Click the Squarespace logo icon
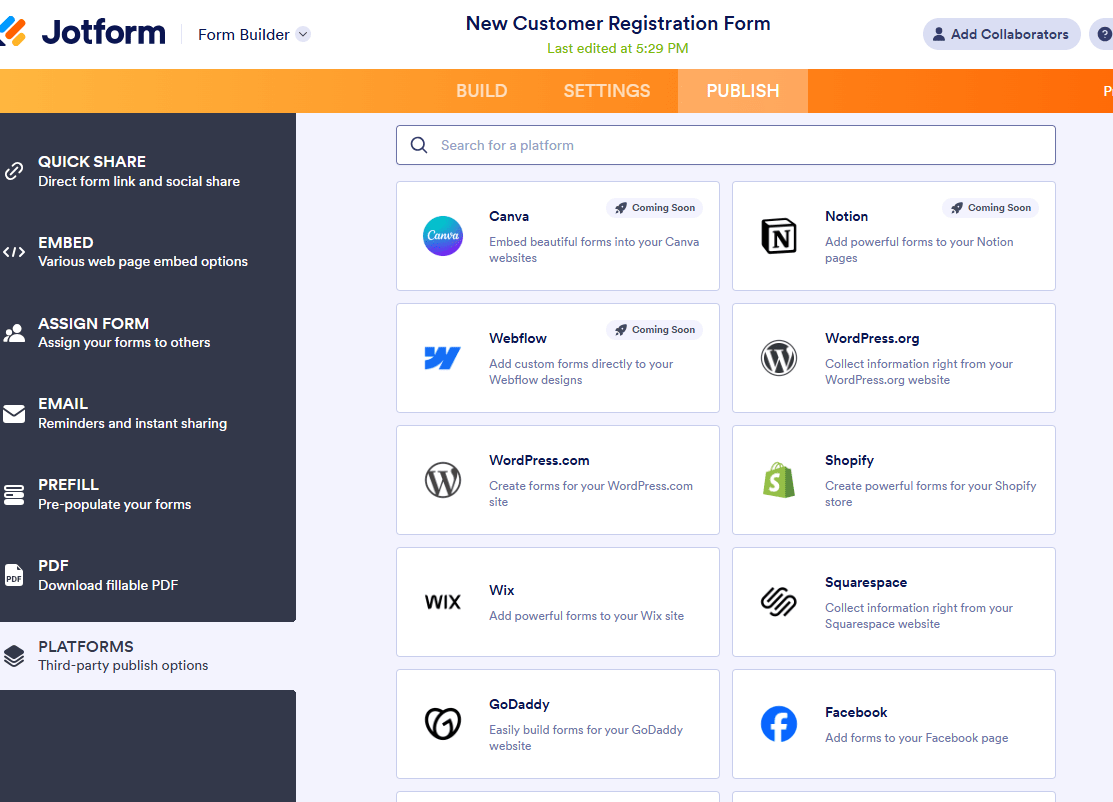The height and width of the screenshot is (802, 1113). click(779, 602)
